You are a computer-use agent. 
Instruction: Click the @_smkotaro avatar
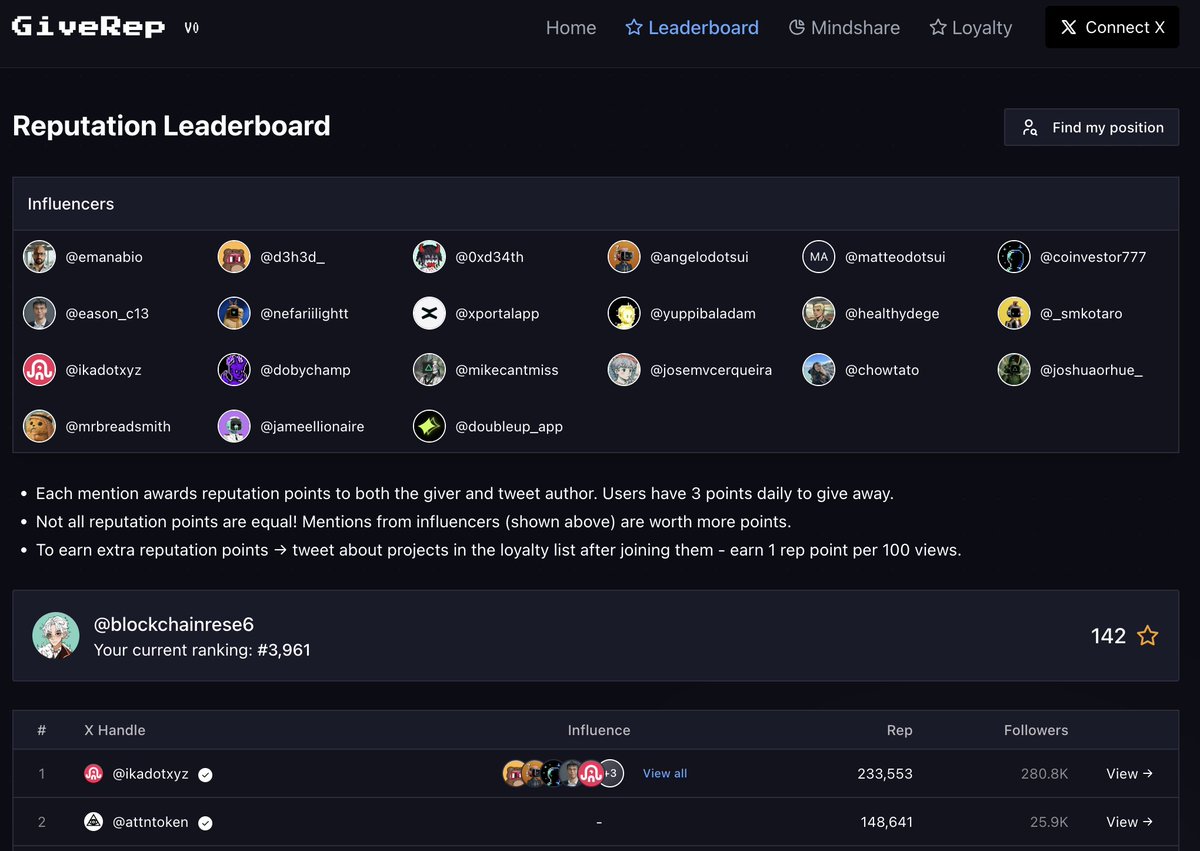(x=1014, y=313)
